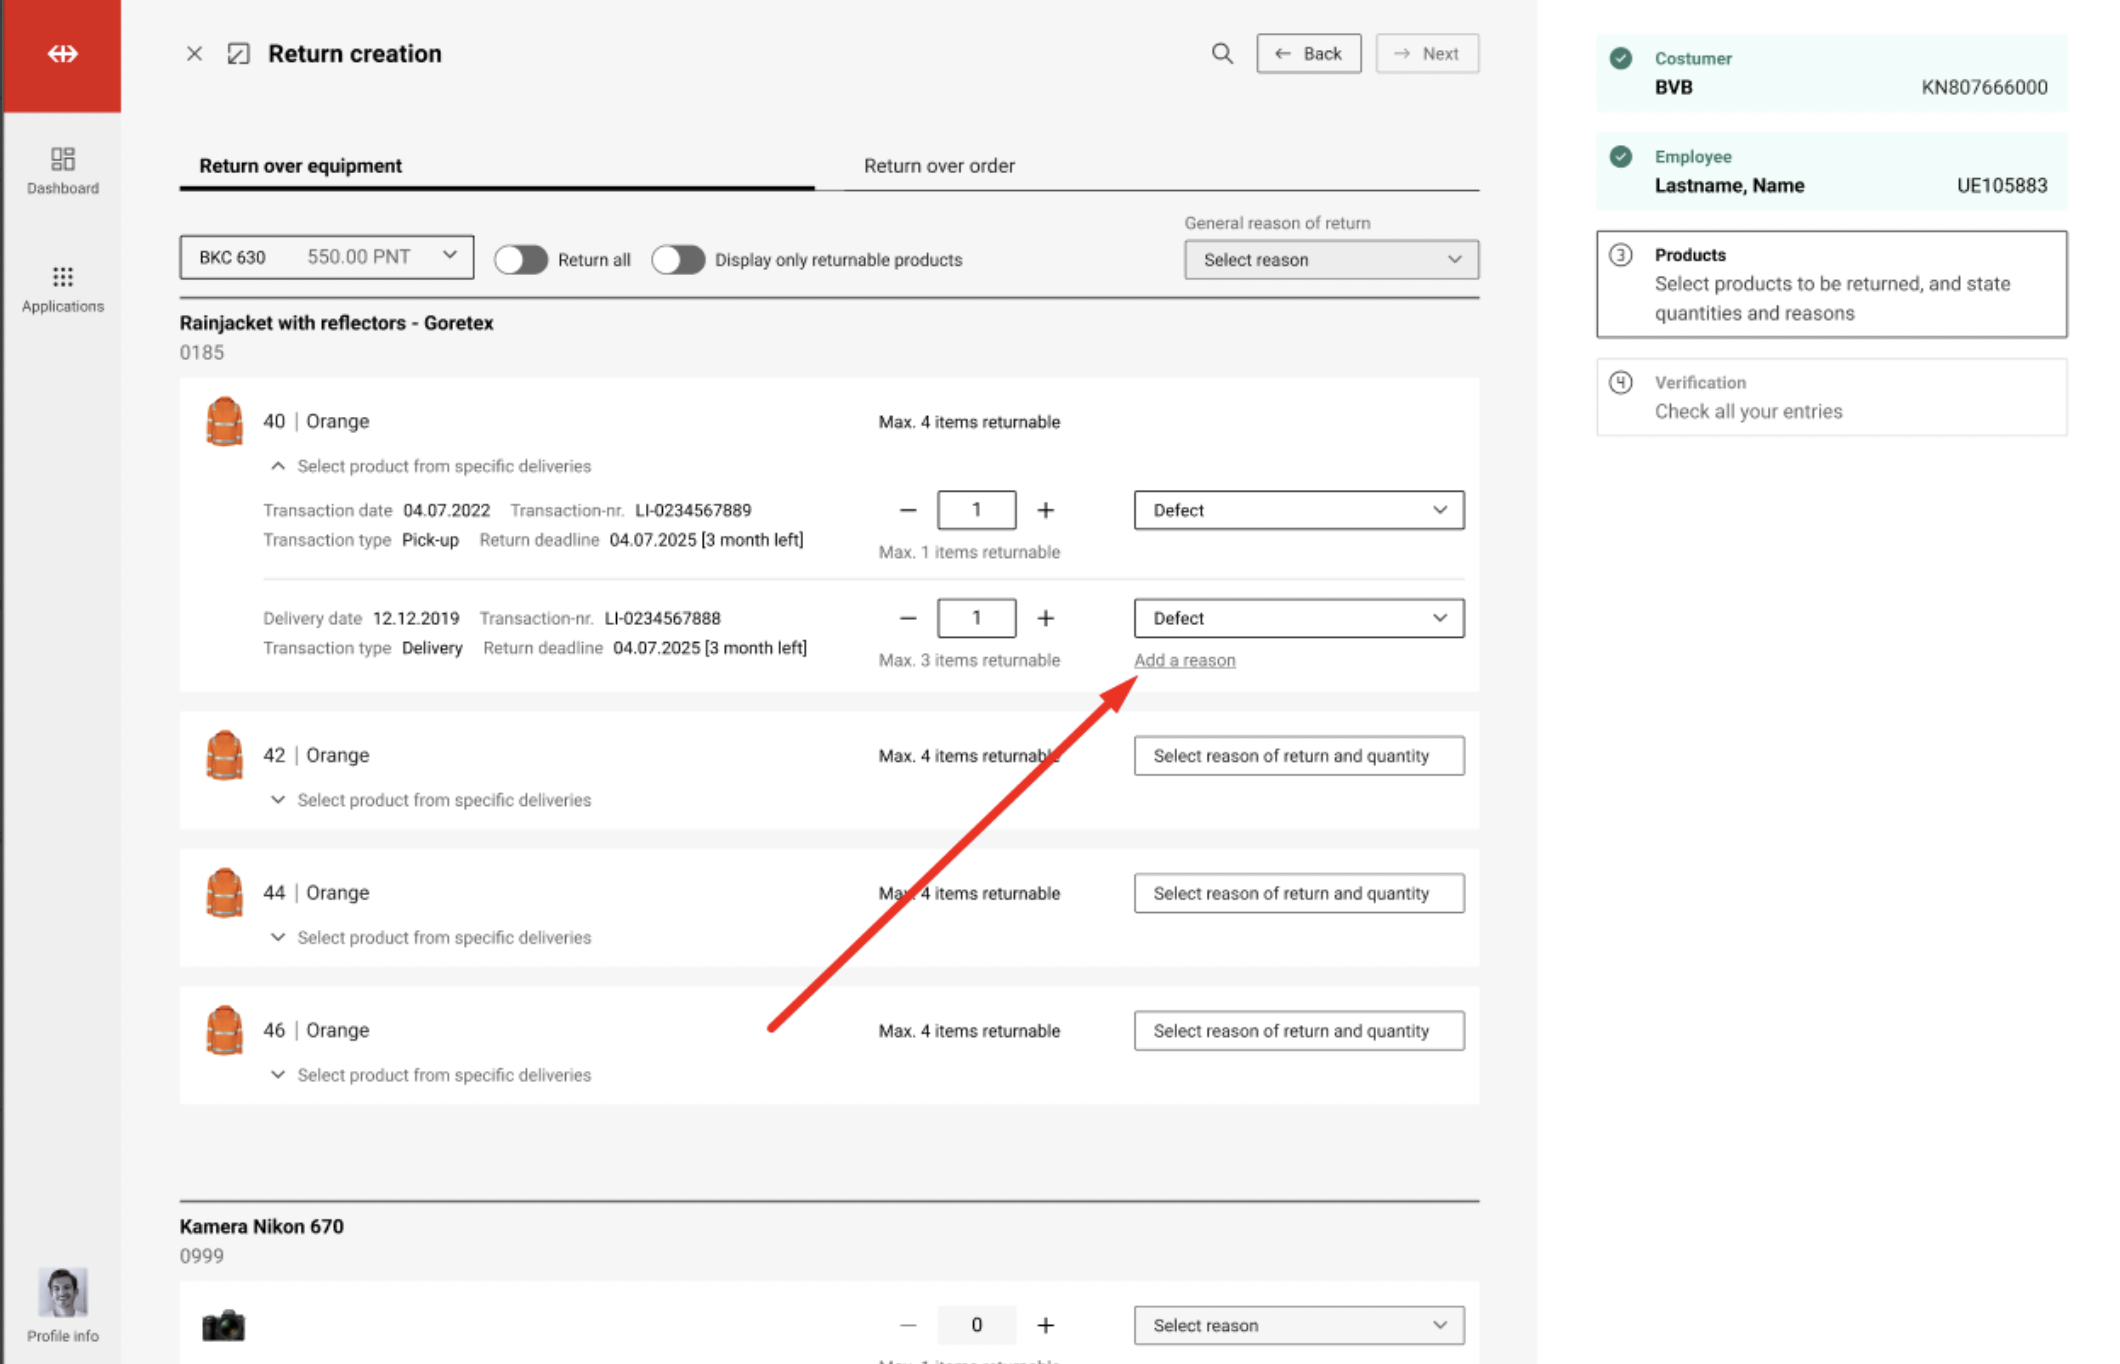Switch to Return over order tab

[x=939, y=166]
